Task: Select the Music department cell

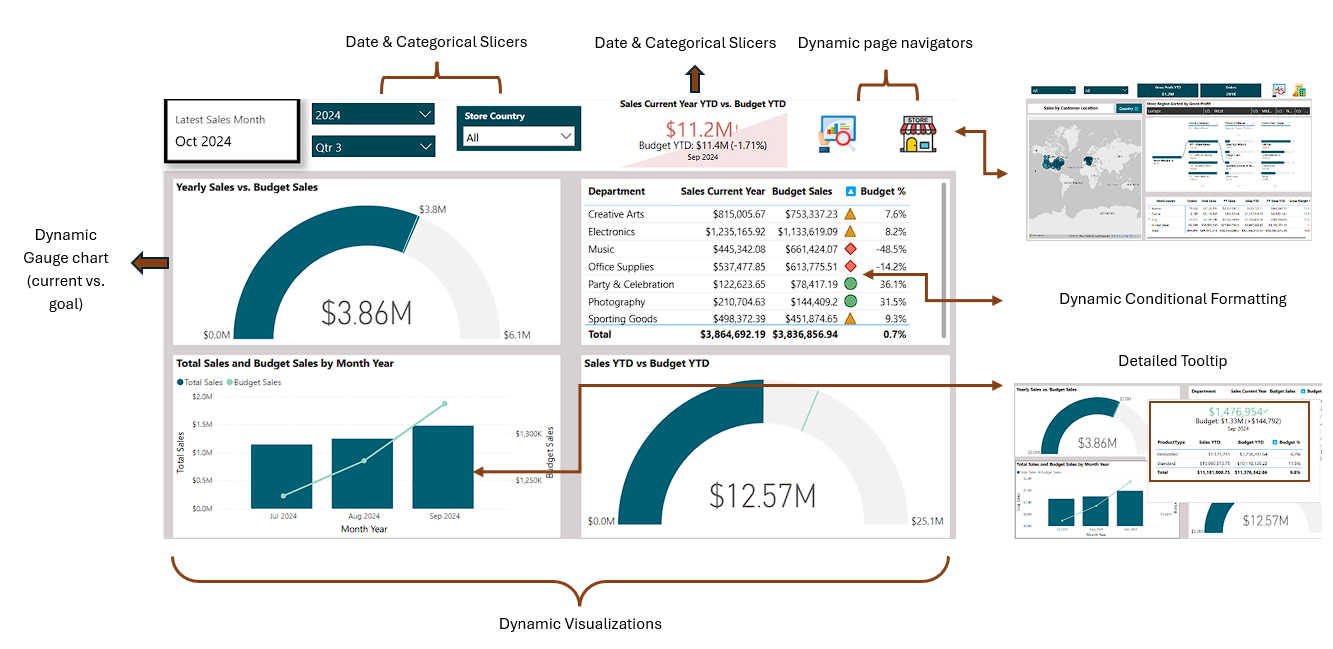Action: click(x=601, y=249)
